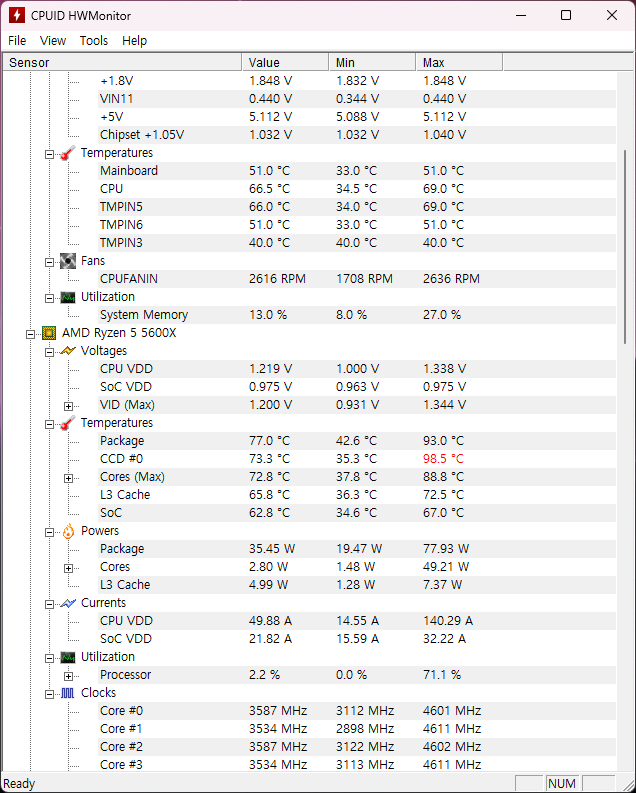Click the Fans category fan icon

(x=68, y=261)
